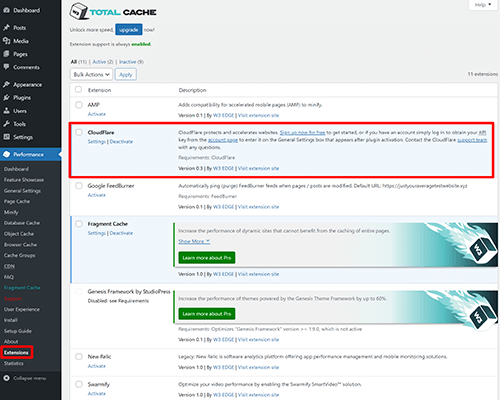Open CDN submenu item

click(x=9, y=266)
